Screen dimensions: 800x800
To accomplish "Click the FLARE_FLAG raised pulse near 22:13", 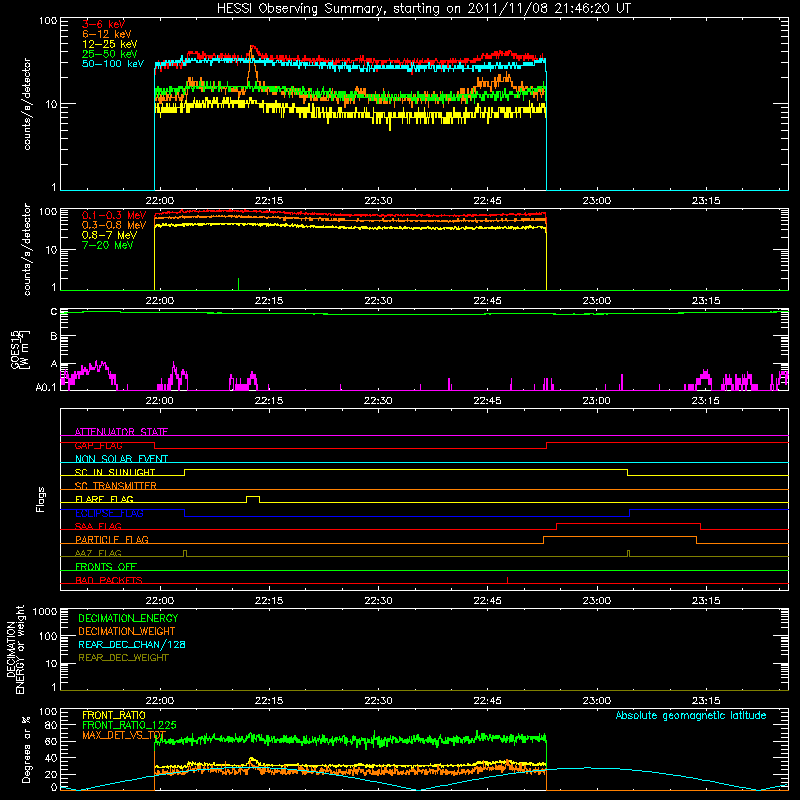I will pos(253,498).
